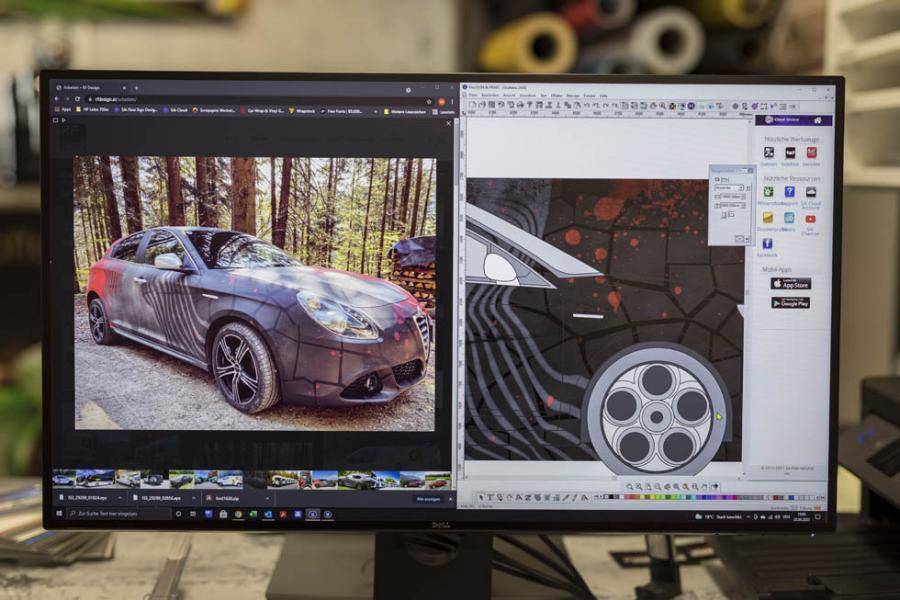Select the Text tool in Flexi's bottom toolbar
Viewport: 900px width, 600px height.
tap(490, 497)
